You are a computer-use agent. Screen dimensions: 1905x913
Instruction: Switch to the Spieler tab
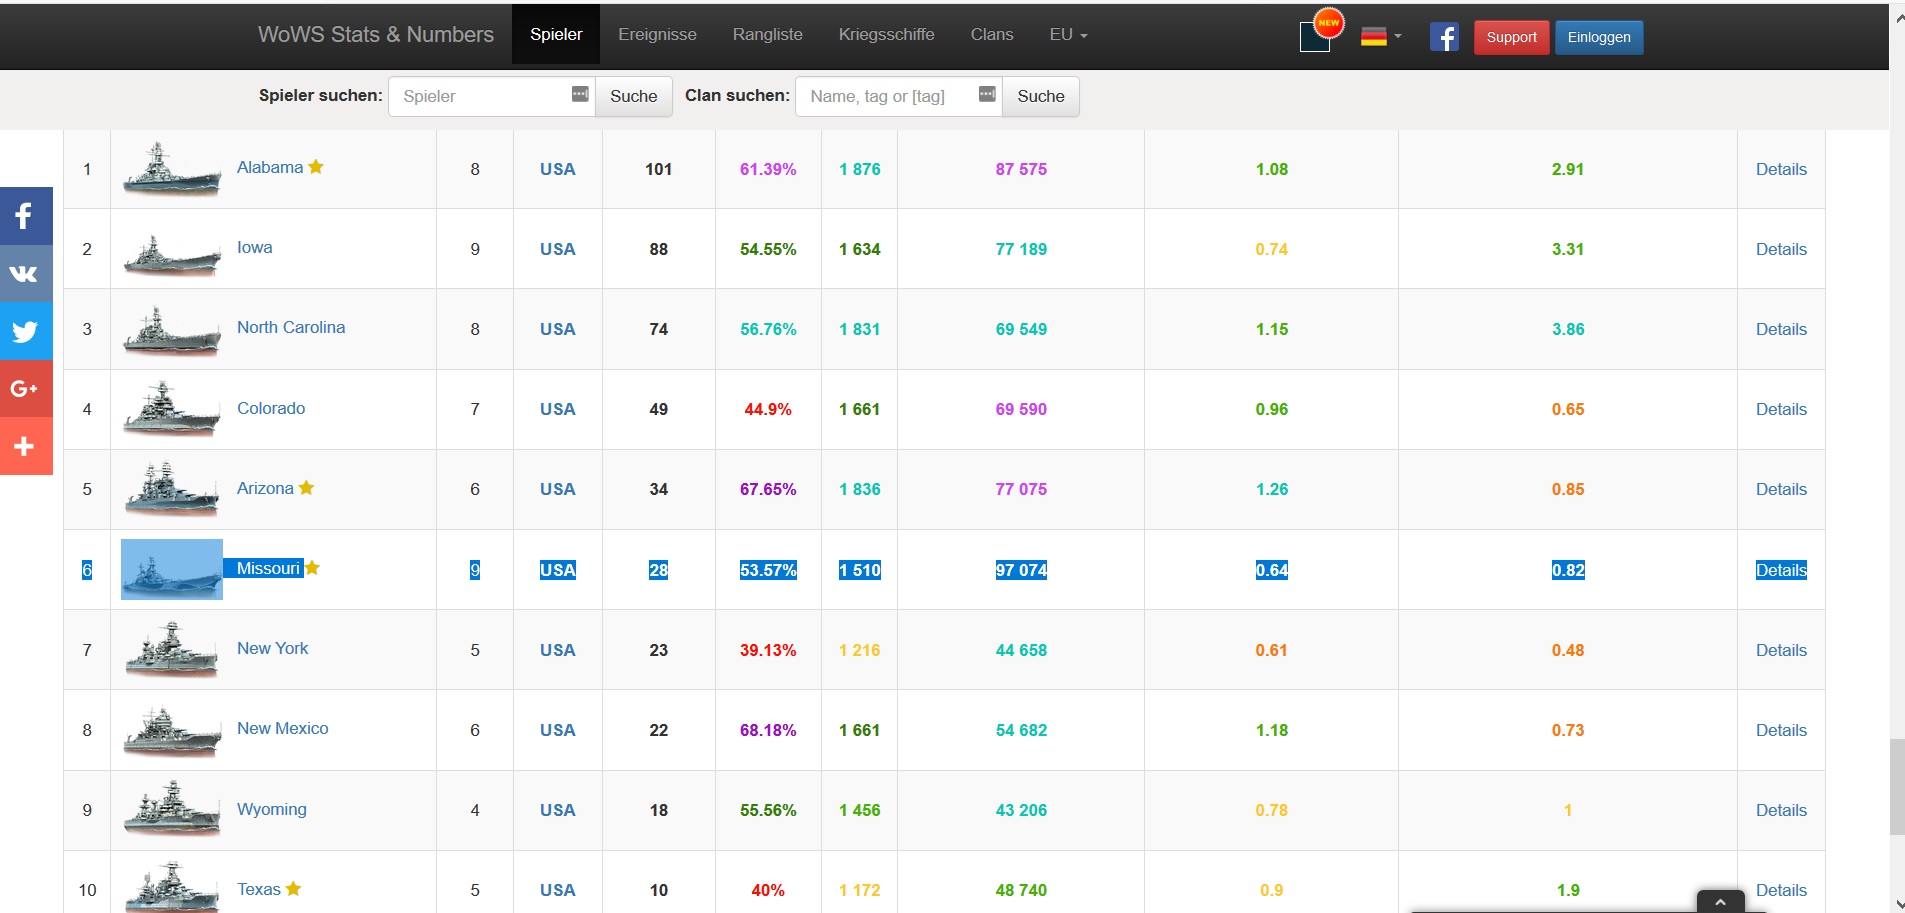point(556,34)
